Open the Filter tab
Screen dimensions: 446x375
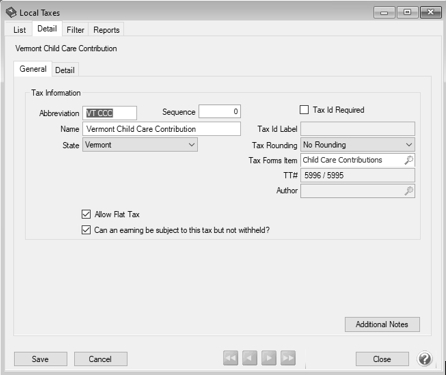click(x=75, y=30)
